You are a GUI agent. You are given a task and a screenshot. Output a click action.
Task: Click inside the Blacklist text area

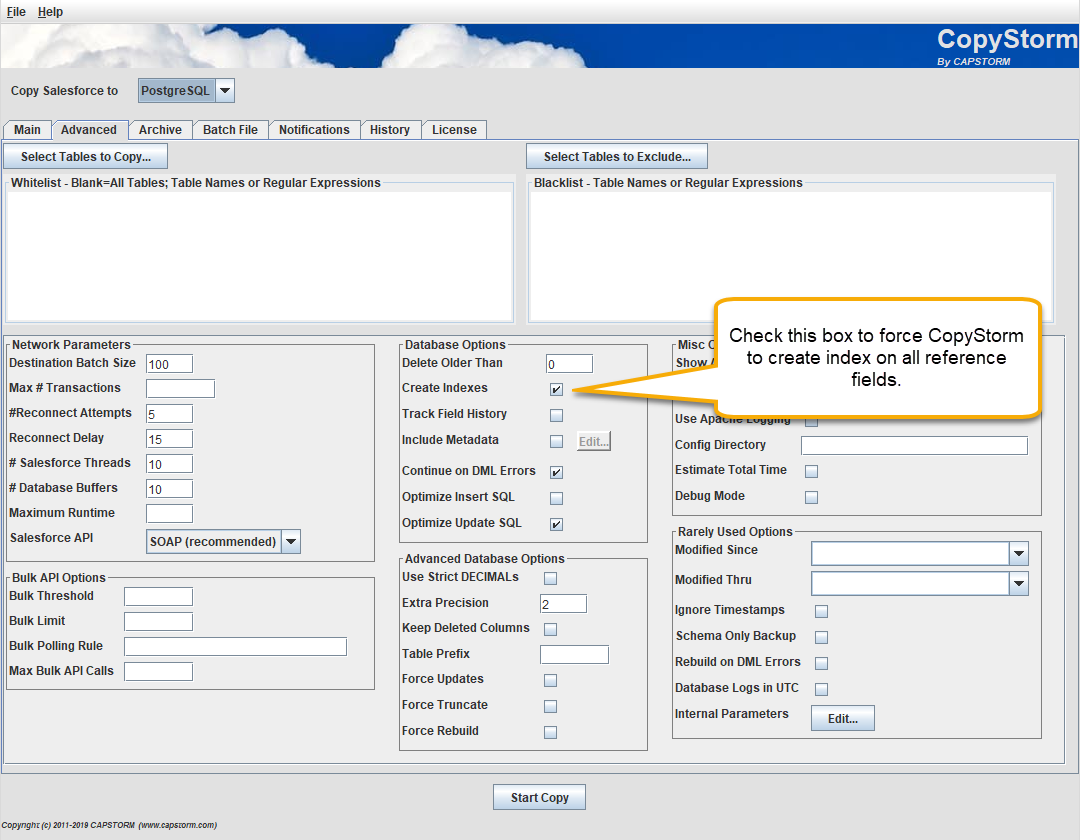point(791,255)
